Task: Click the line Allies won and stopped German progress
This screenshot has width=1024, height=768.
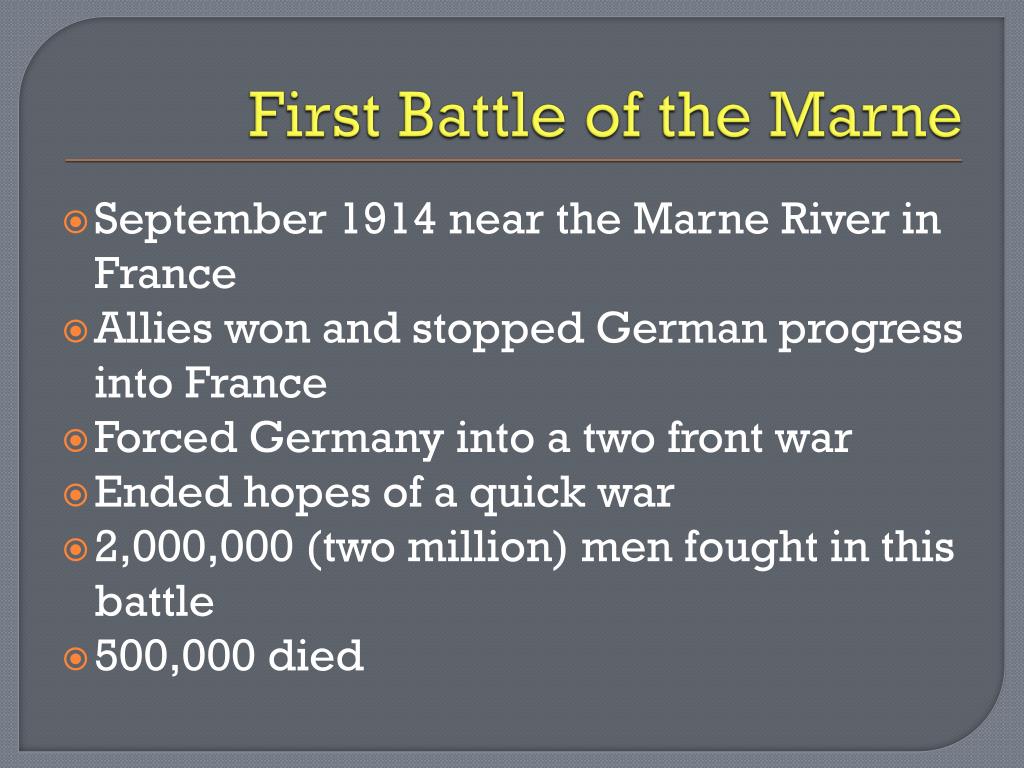Action: (x=528, y=330)
